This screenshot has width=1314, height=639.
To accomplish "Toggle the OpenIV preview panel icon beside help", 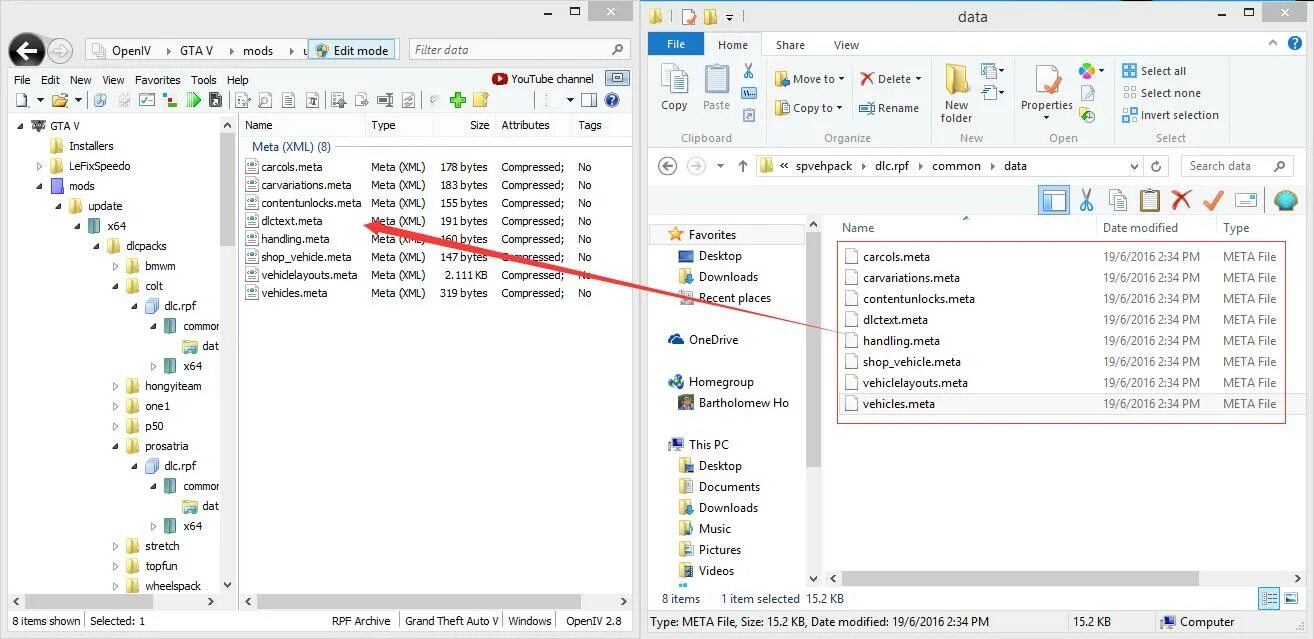I will (x=589, y=100).
